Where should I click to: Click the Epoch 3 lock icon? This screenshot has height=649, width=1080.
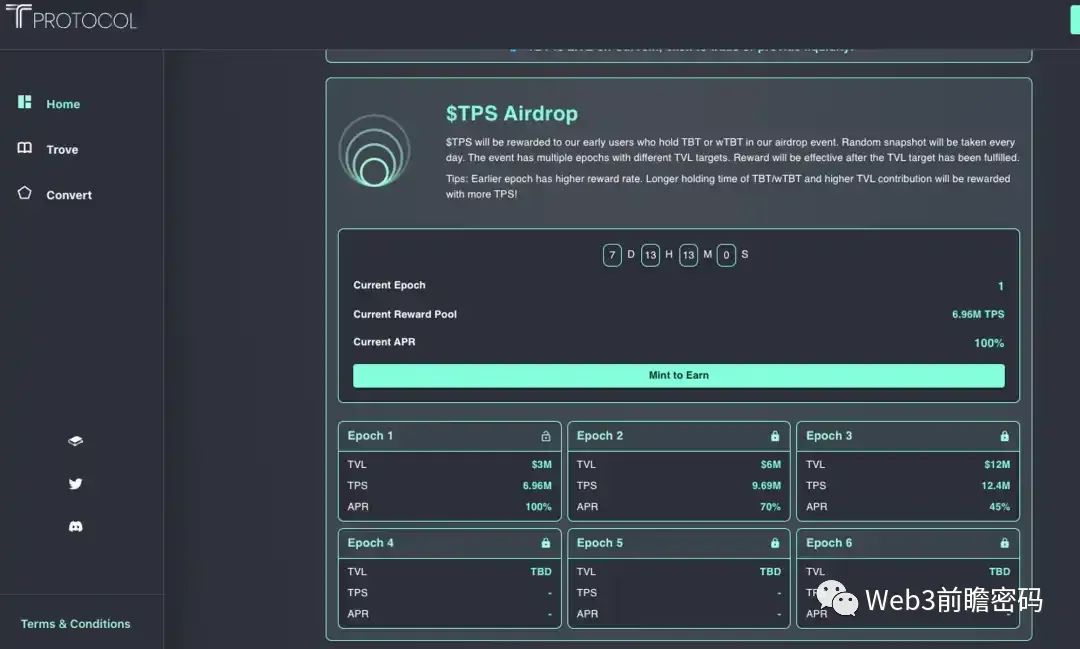click(1004, 436)
